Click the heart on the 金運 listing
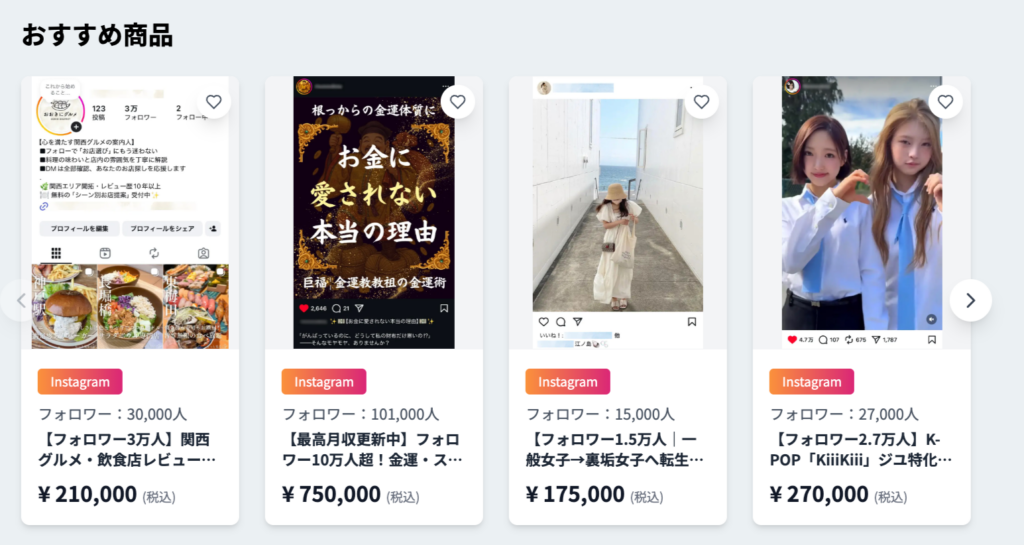Image resolution: width=1024 pixels, height=545 pixels. pyautogui.click(x=457, y=101)
